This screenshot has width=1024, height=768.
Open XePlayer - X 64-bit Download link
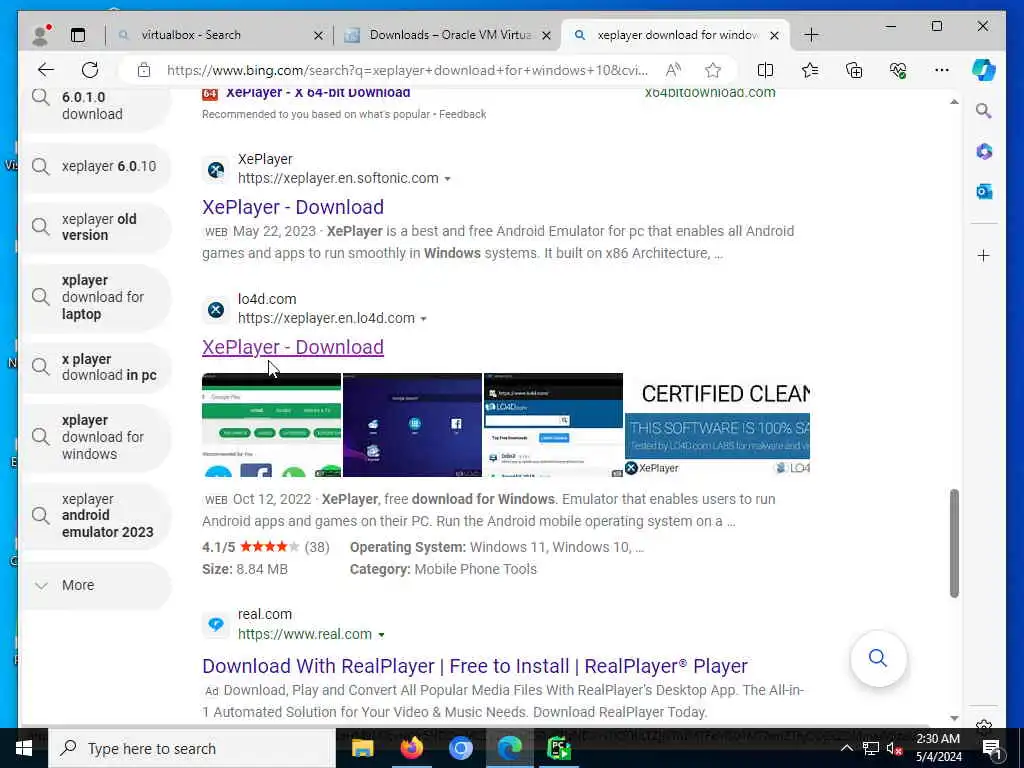318,93
